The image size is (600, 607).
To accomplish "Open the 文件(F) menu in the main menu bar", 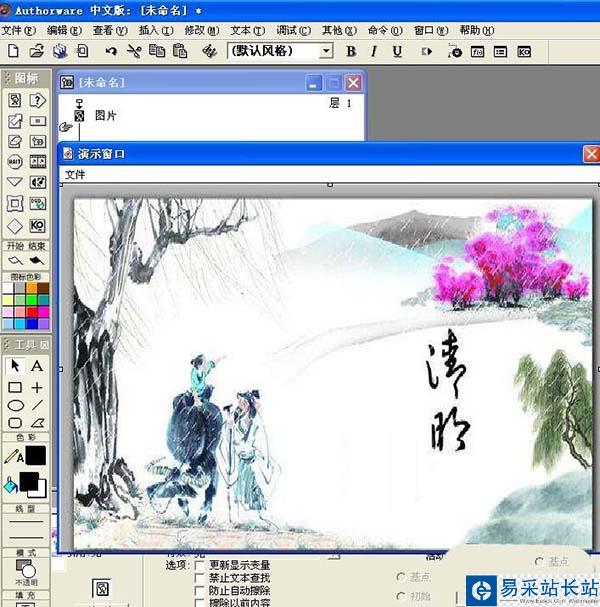I will [x=19, y=30].
